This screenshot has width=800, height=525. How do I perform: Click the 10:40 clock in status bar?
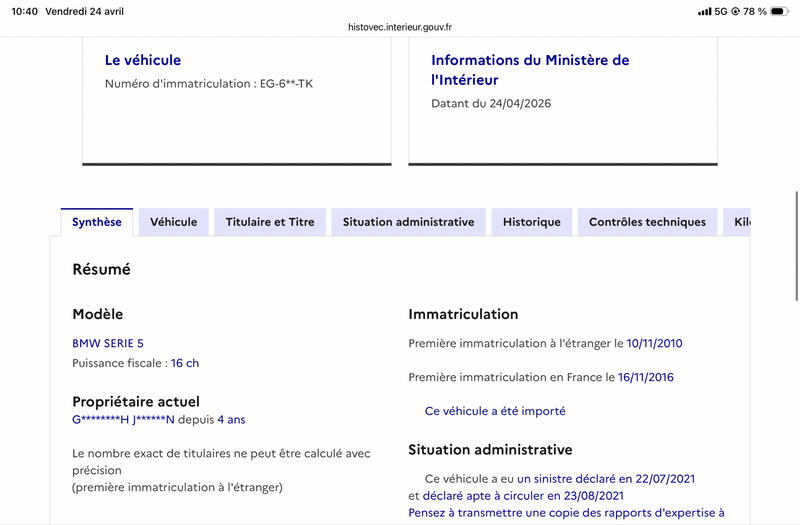point(24,11)
